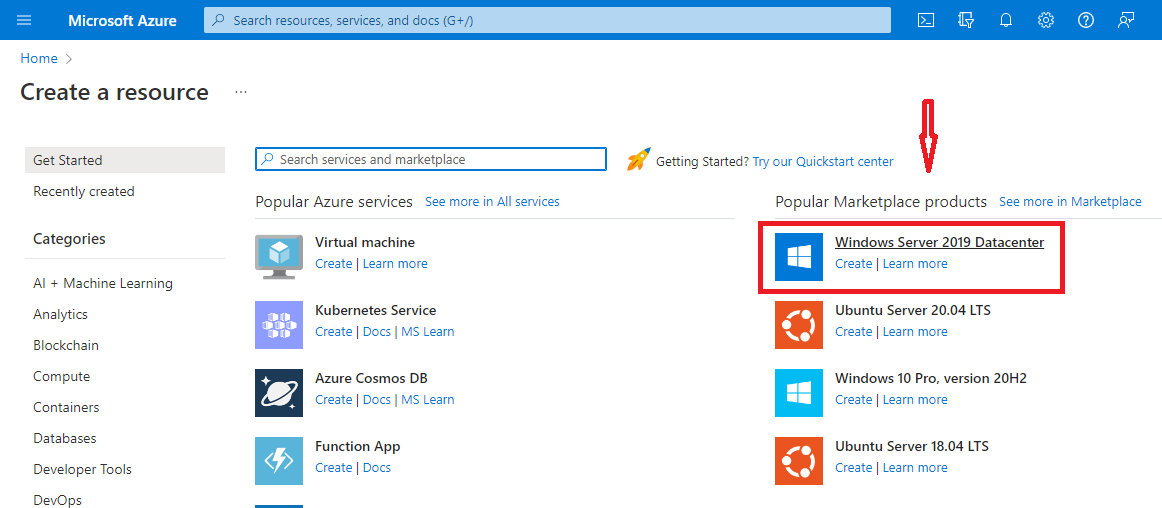Open the Databases category
The image size is (1162, 508).
click(64, 439)
